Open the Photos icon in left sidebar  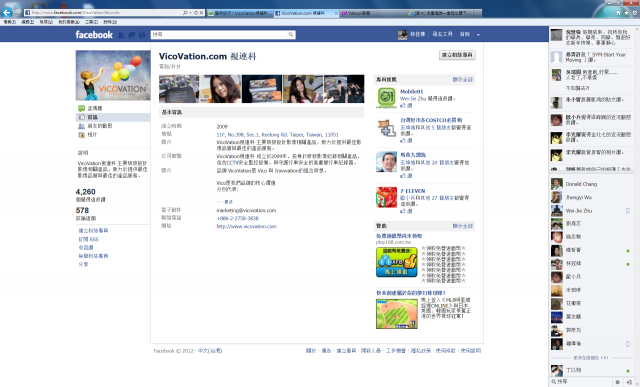(x=81, y=135)
